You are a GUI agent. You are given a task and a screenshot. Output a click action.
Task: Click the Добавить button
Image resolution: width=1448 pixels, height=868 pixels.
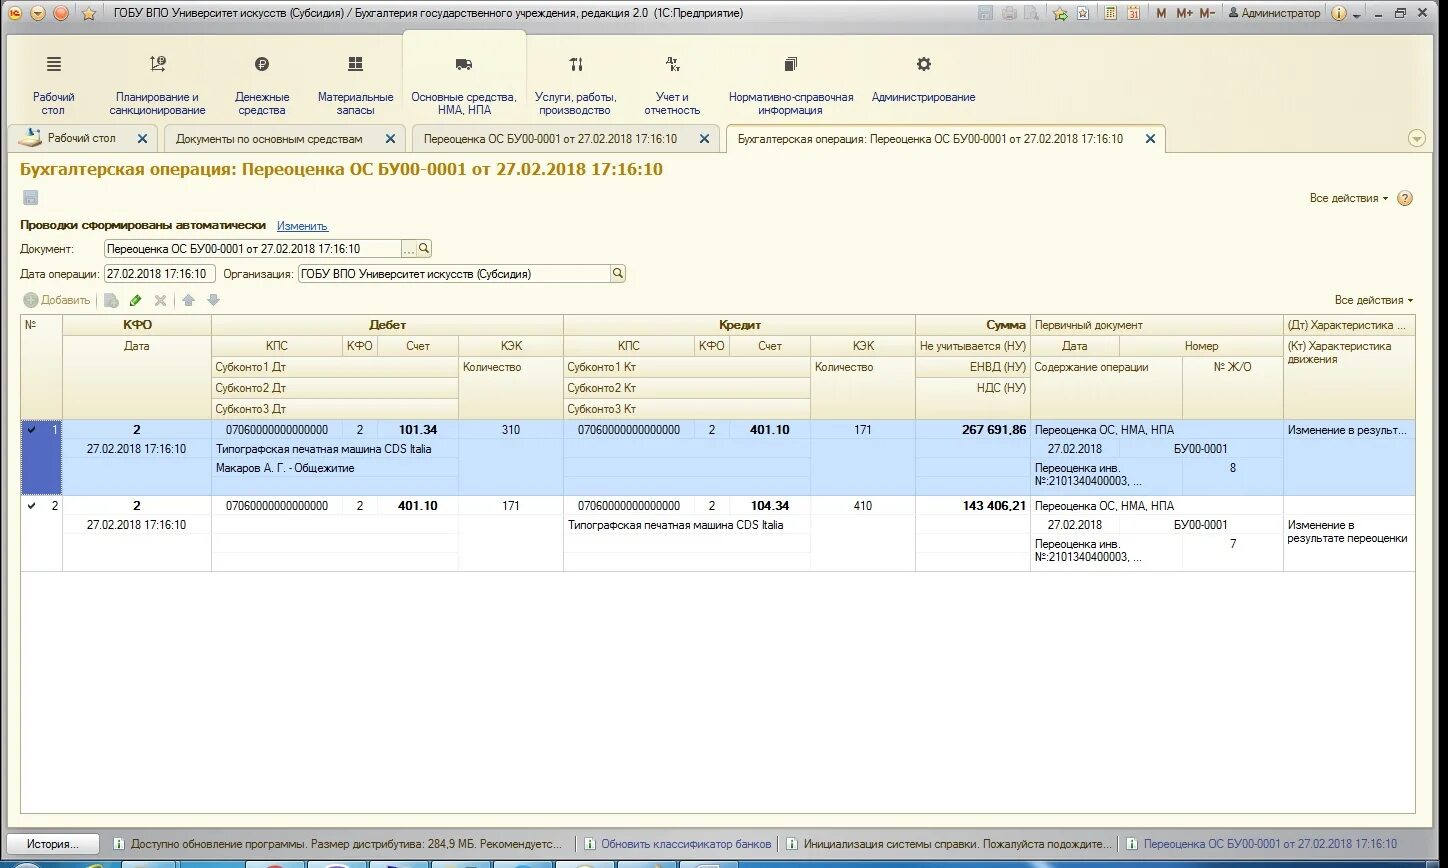coord(57,300)
